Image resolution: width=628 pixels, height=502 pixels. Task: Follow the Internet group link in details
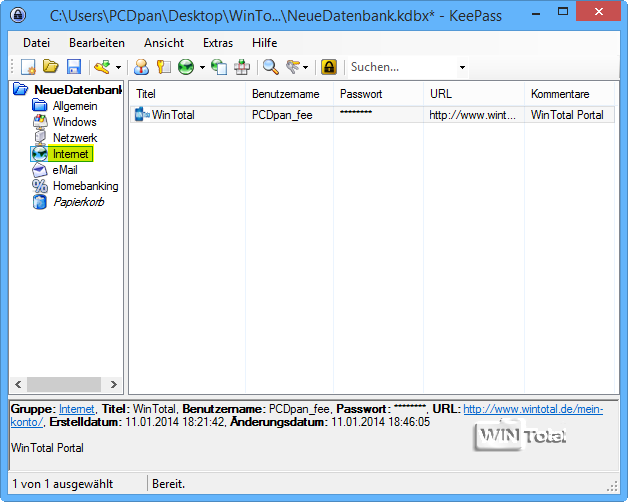76,409
